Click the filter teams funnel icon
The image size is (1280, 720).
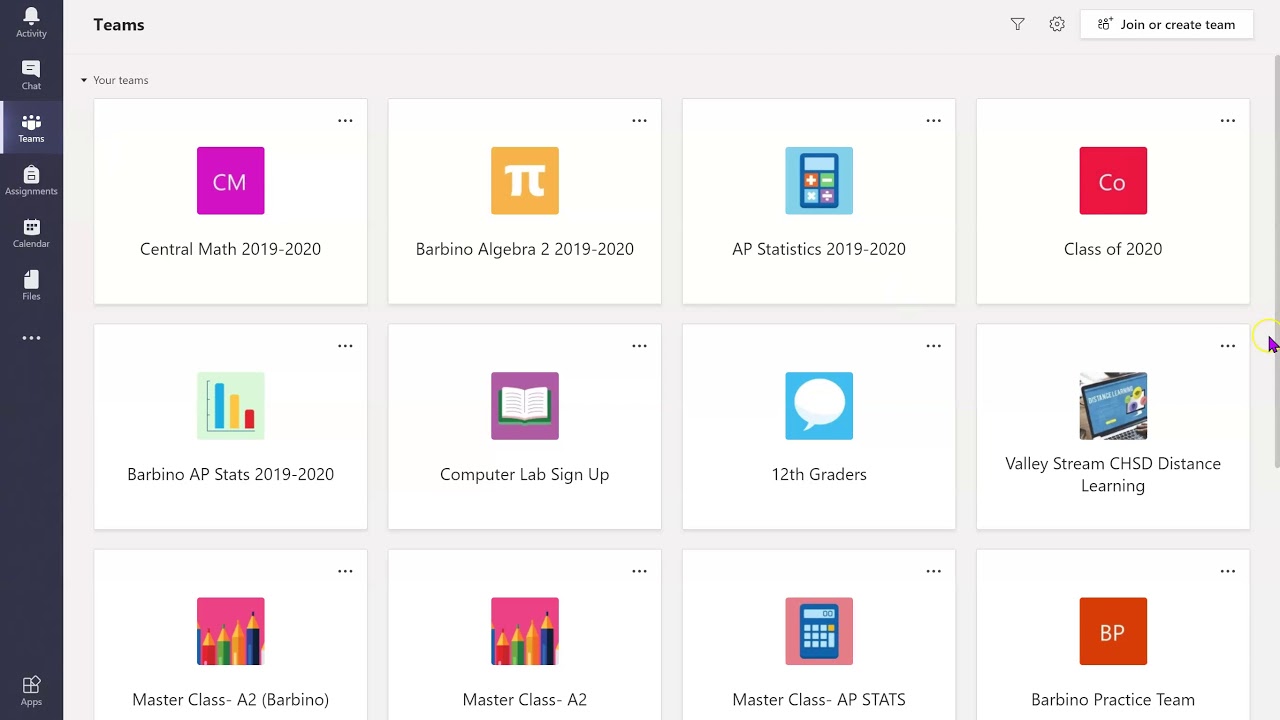(x=1017, y=24)
